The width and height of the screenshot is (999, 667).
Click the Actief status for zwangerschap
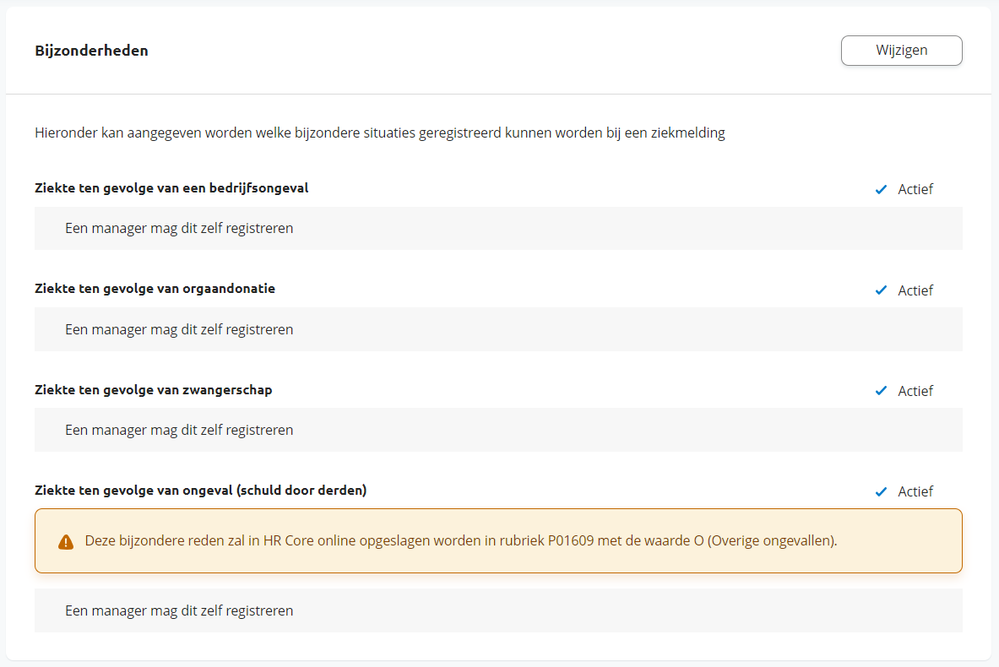coord(915,391)
